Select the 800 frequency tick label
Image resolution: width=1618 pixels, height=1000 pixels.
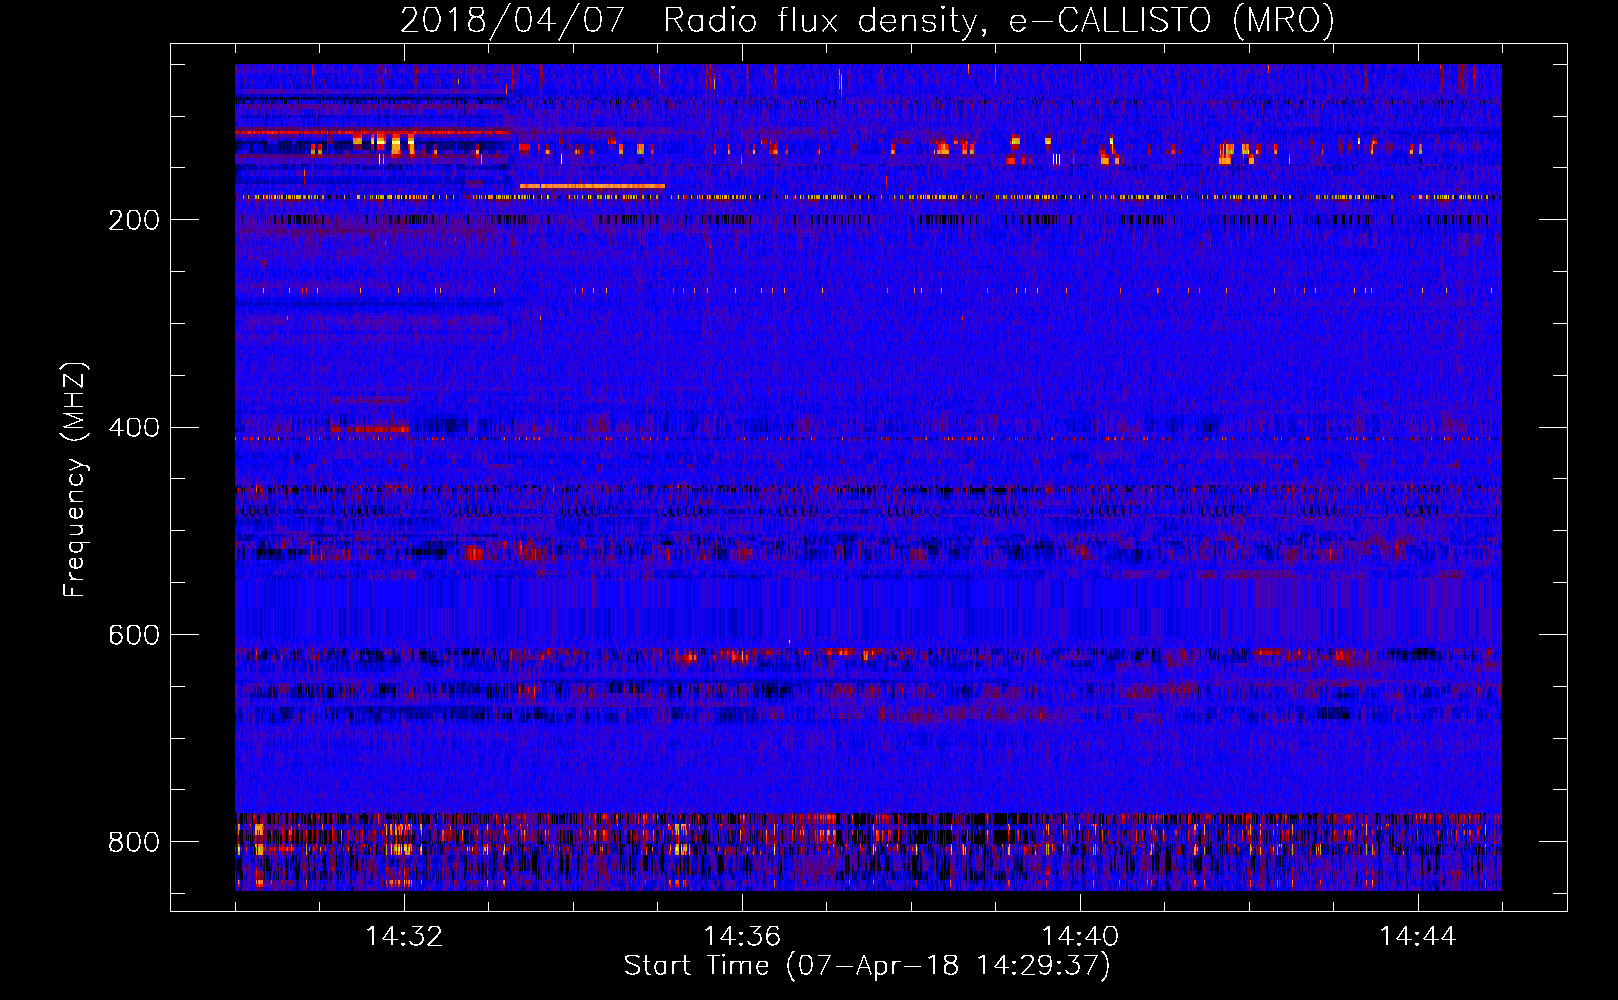pos(134,842)
